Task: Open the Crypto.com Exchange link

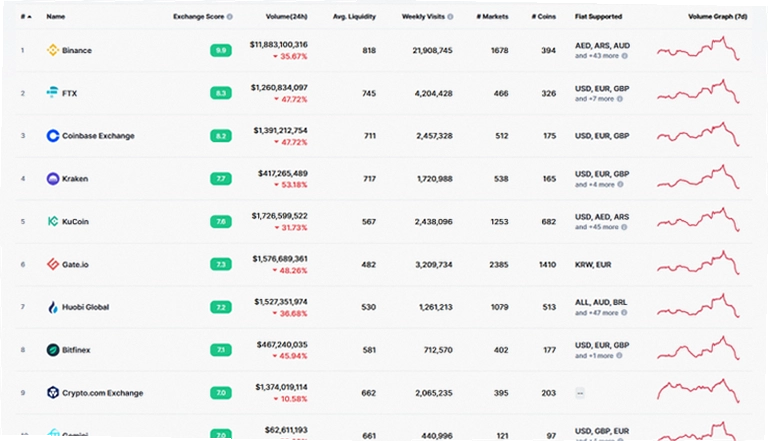Action: point(102,392)
